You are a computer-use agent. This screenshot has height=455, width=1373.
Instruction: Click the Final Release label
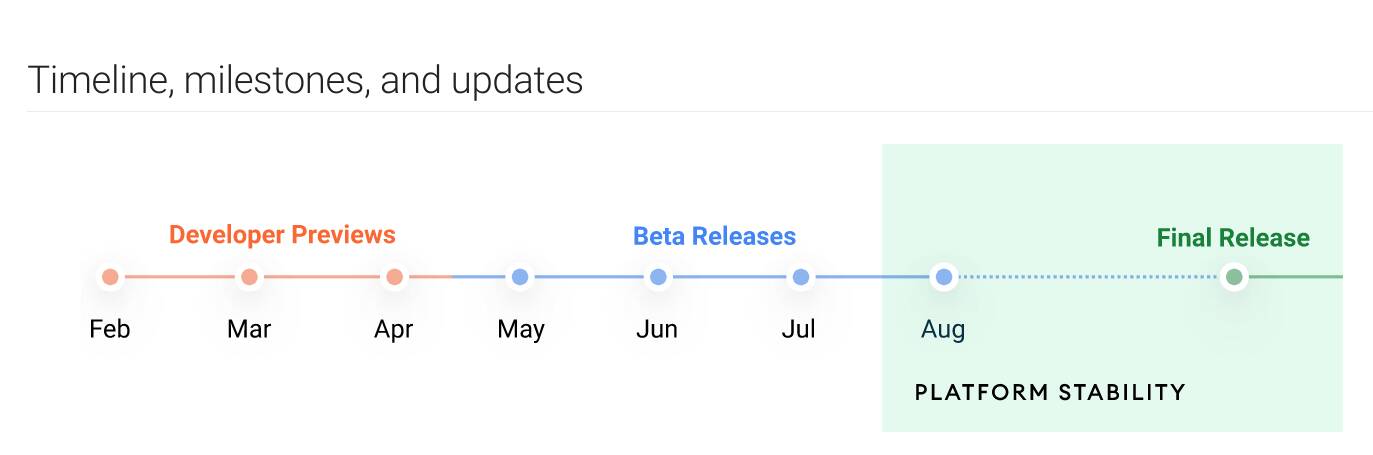(x=1233, y=238)
